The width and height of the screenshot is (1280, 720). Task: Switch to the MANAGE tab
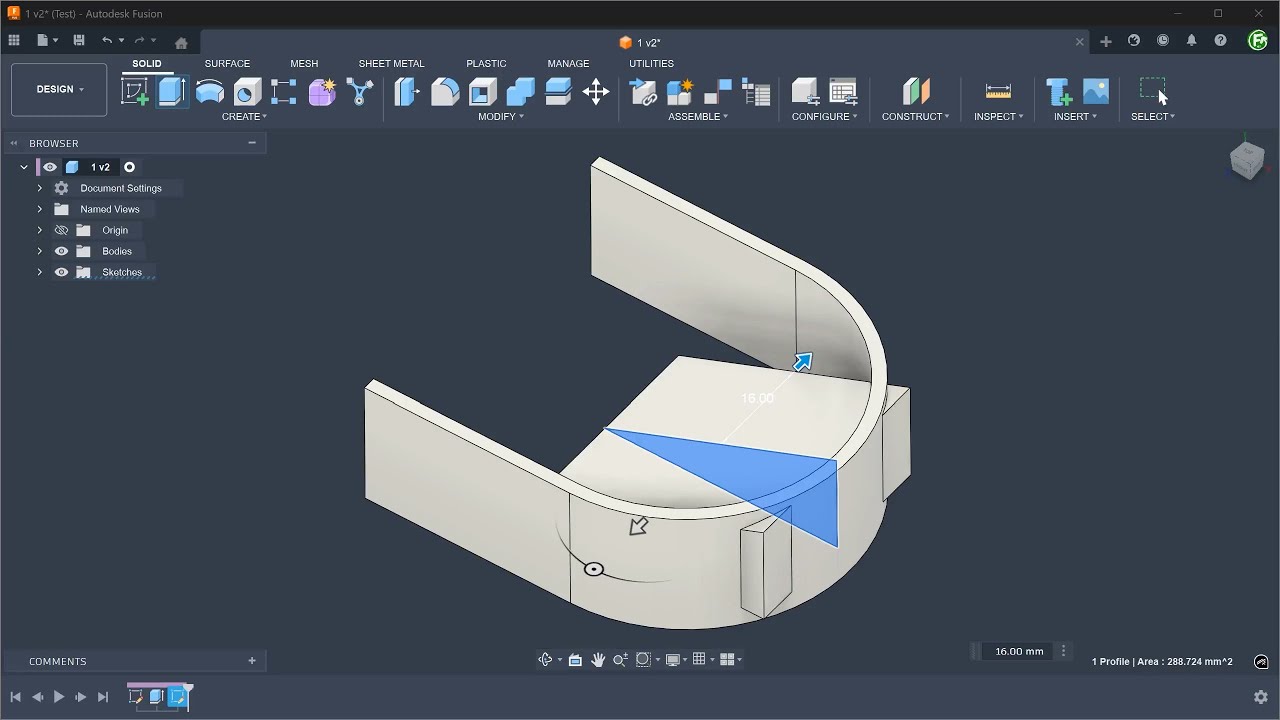568,63
